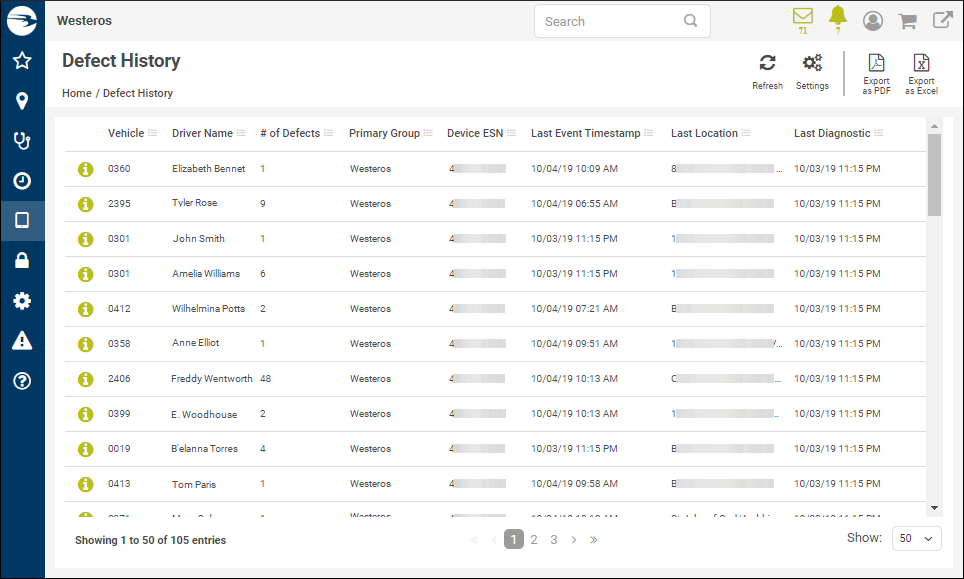Select vehicle 0412 cell

click(x=119, y=309)
